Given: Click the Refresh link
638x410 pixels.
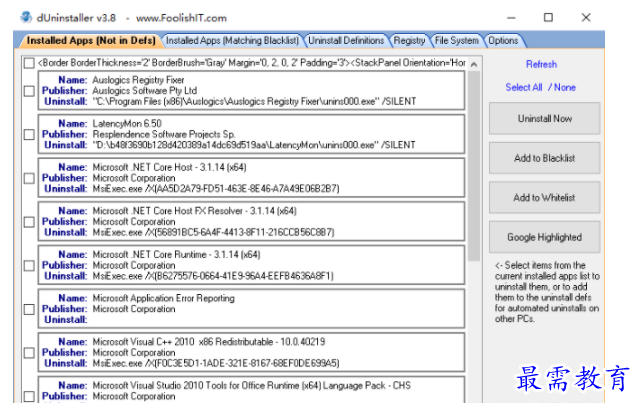Looking at the screenshot, I should click(x=541, y=64).
